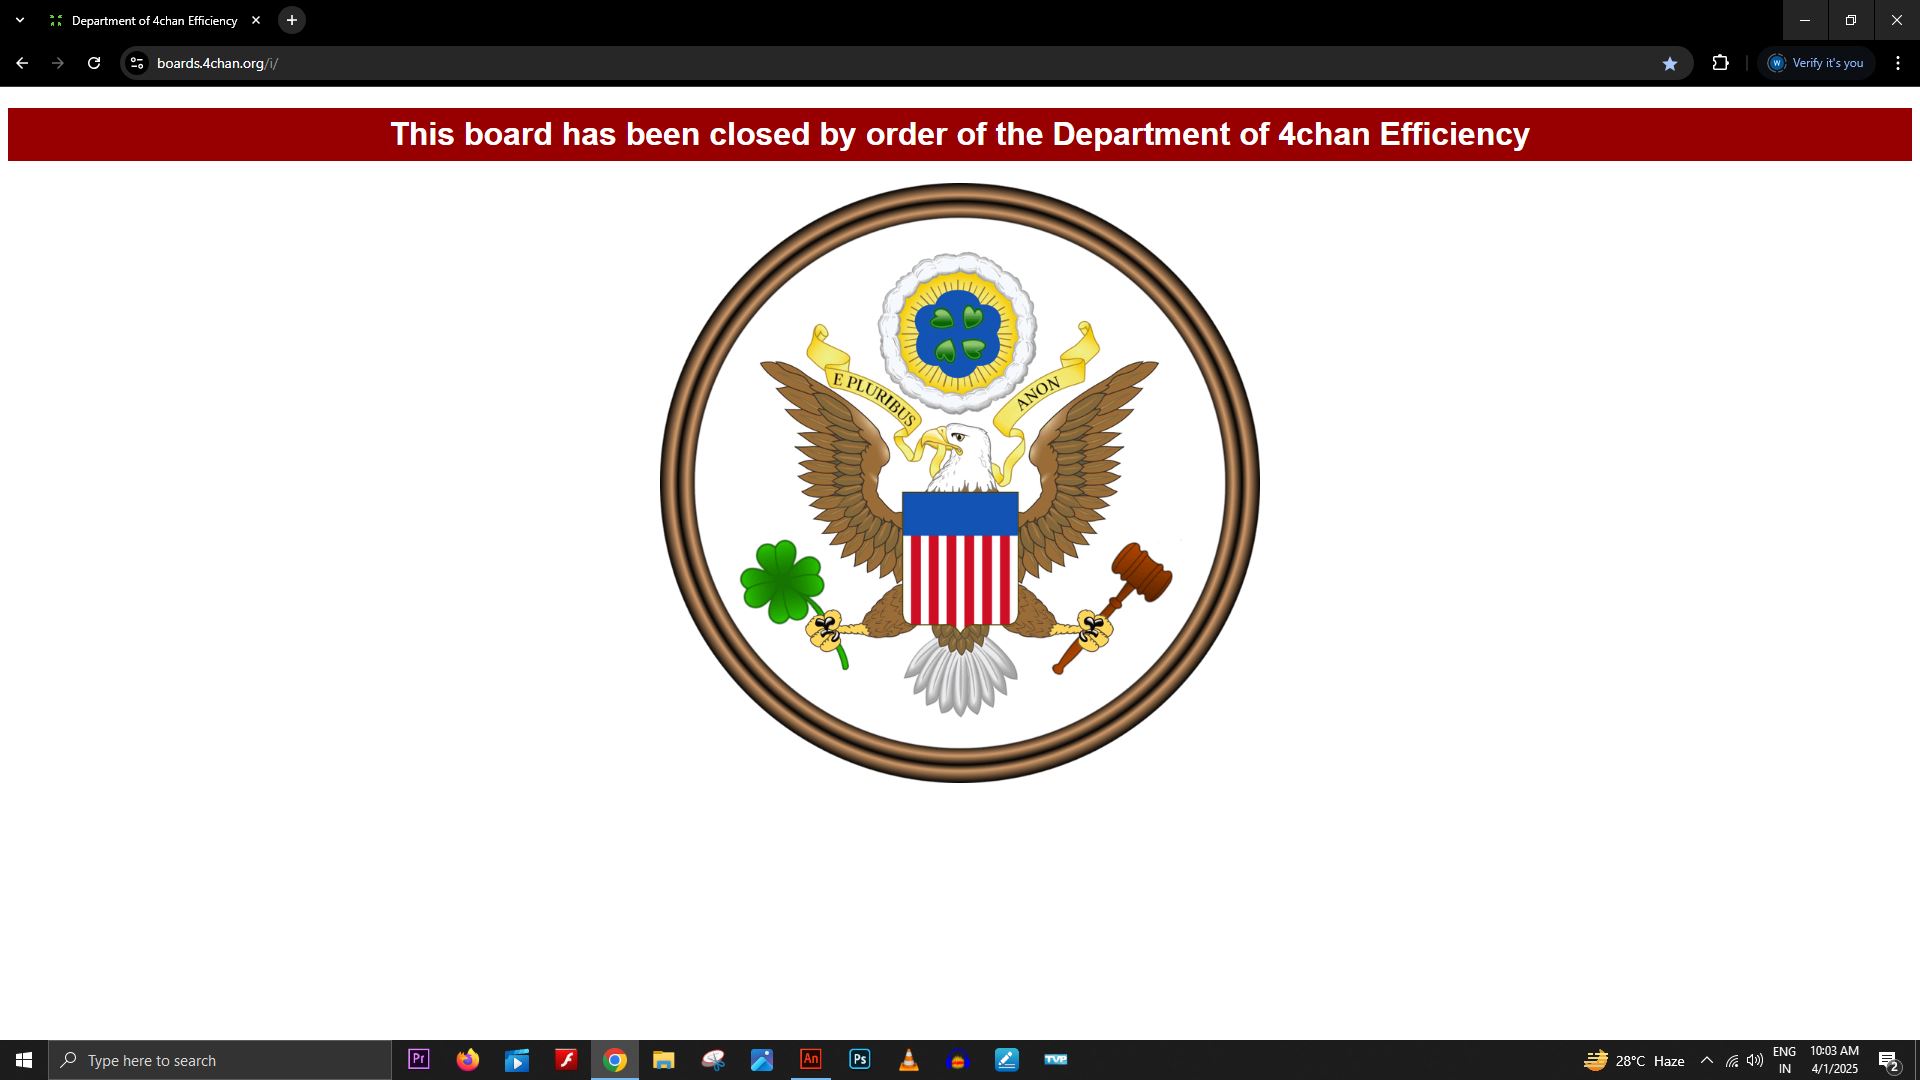Open the 28°C Haze weather widget
This screenshot has width=1920, height=1080.
pos(1634,1060)
